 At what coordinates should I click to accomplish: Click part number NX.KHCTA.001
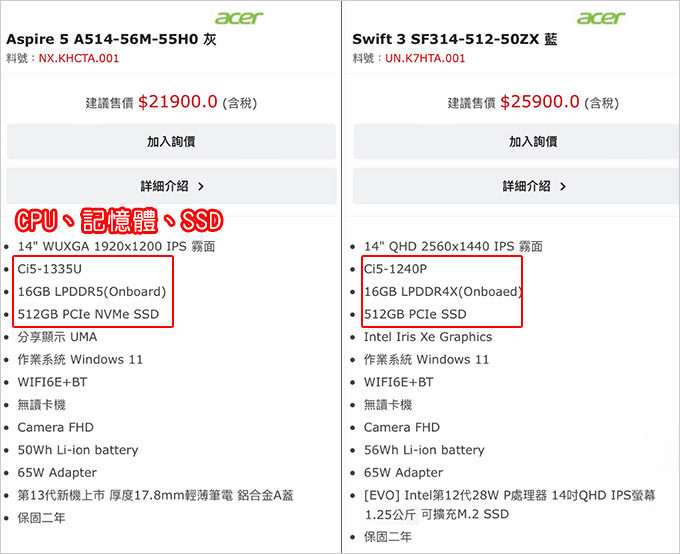pyautogui.click(x=79, y=58)
